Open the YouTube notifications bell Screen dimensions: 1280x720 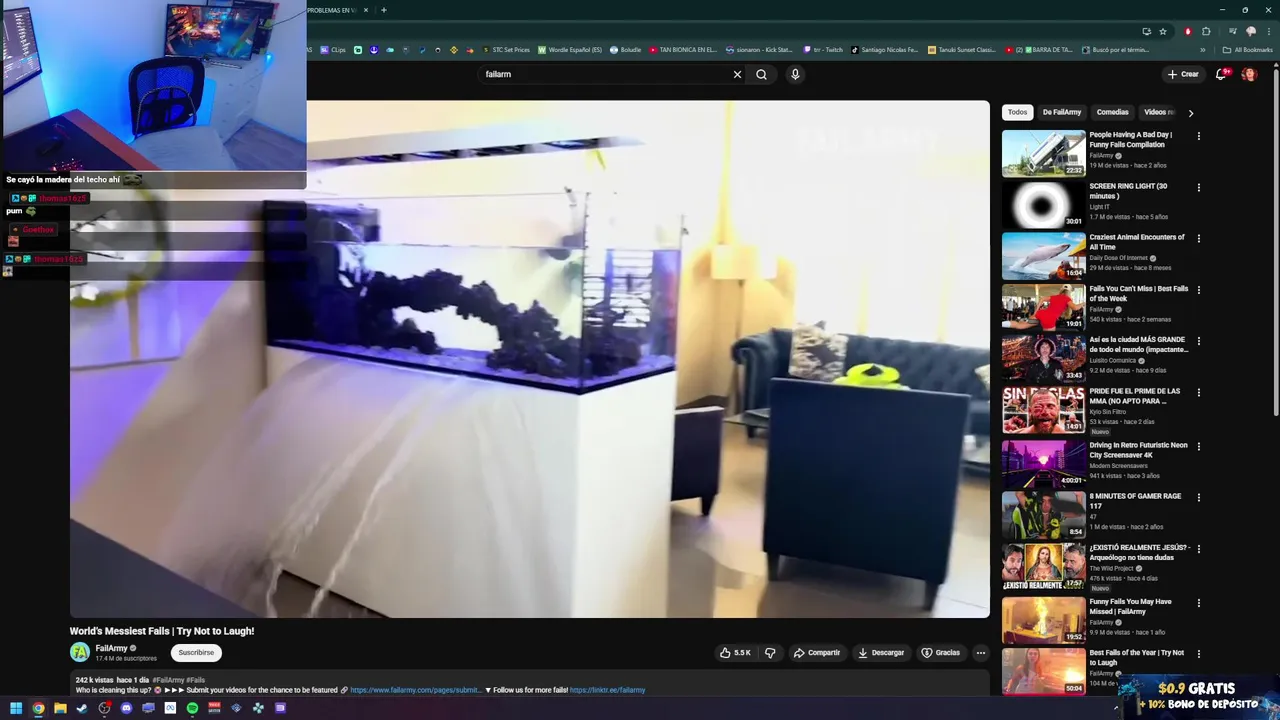(1221, 74)
